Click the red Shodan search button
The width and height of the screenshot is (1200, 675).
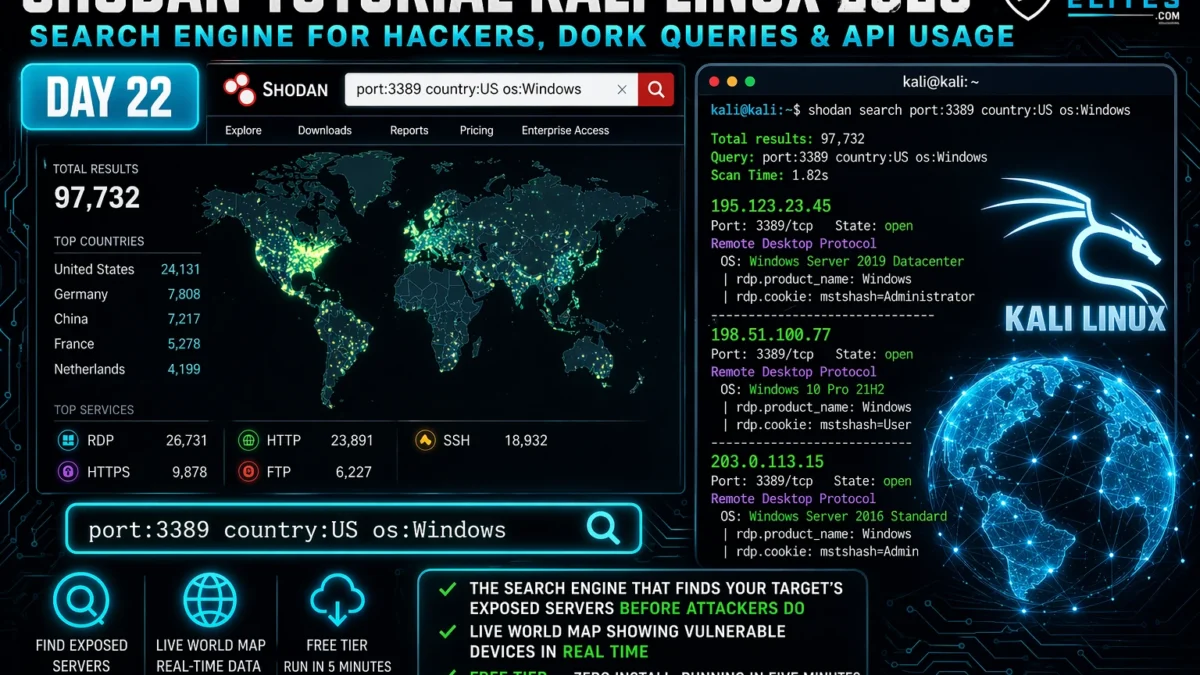click(x=656, y=89)
